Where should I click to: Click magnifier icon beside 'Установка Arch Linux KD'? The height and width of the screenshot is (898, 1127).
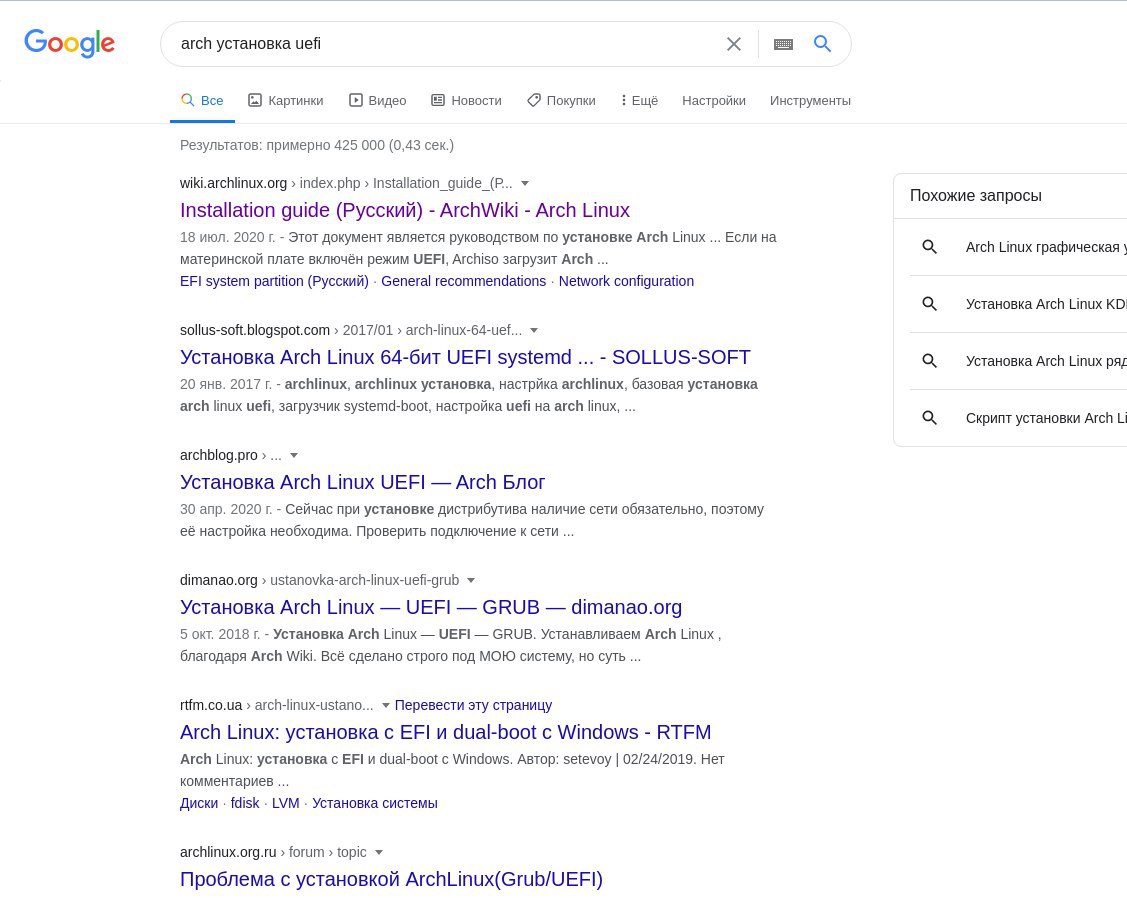click(x=929, y=303)
